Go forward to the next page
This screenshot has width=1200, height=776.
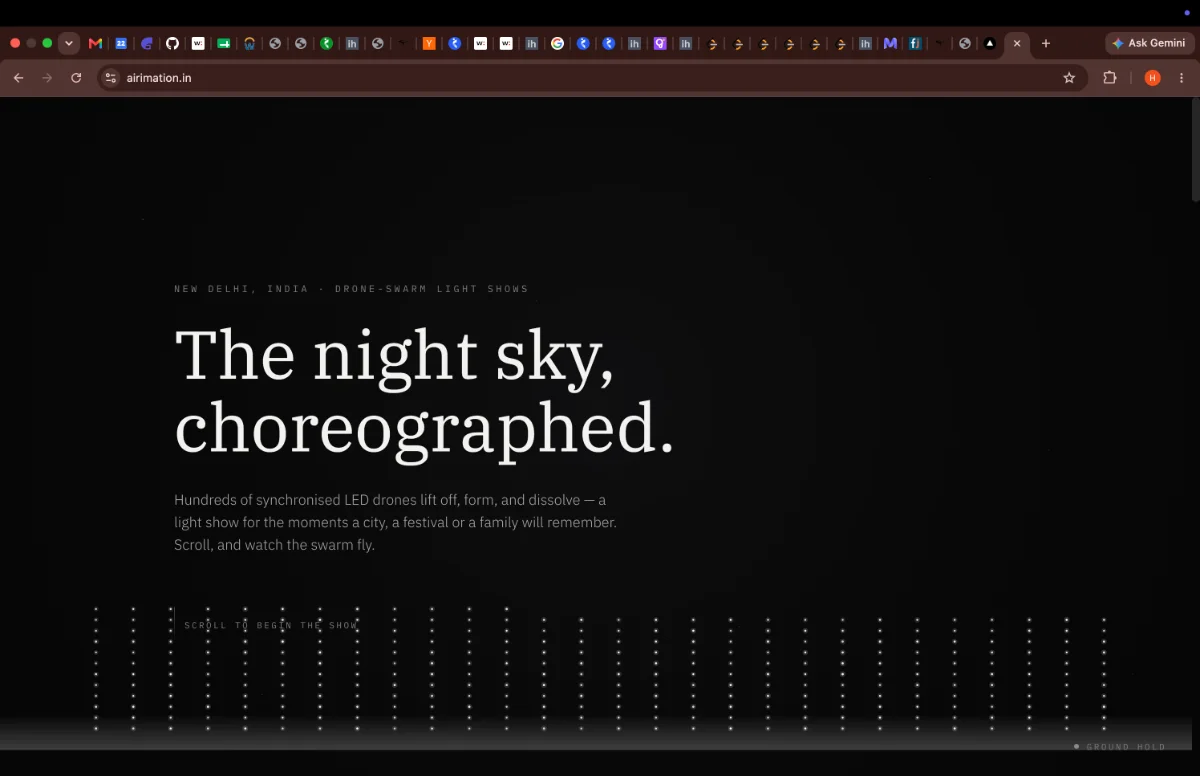click(x=47, y=78)
